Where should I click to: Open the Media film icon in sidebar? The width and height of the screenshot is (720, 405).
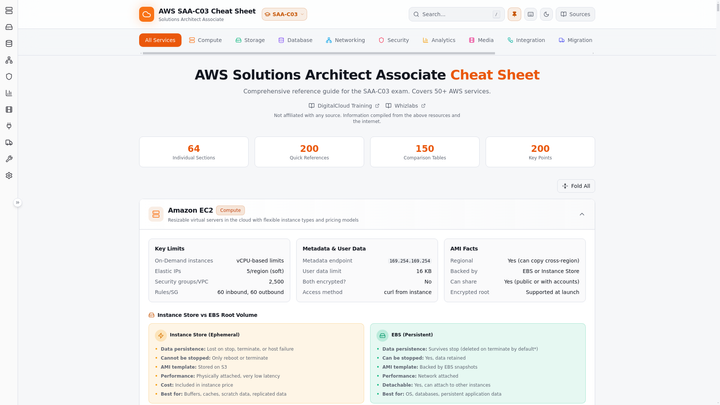(x=9, y=110)
